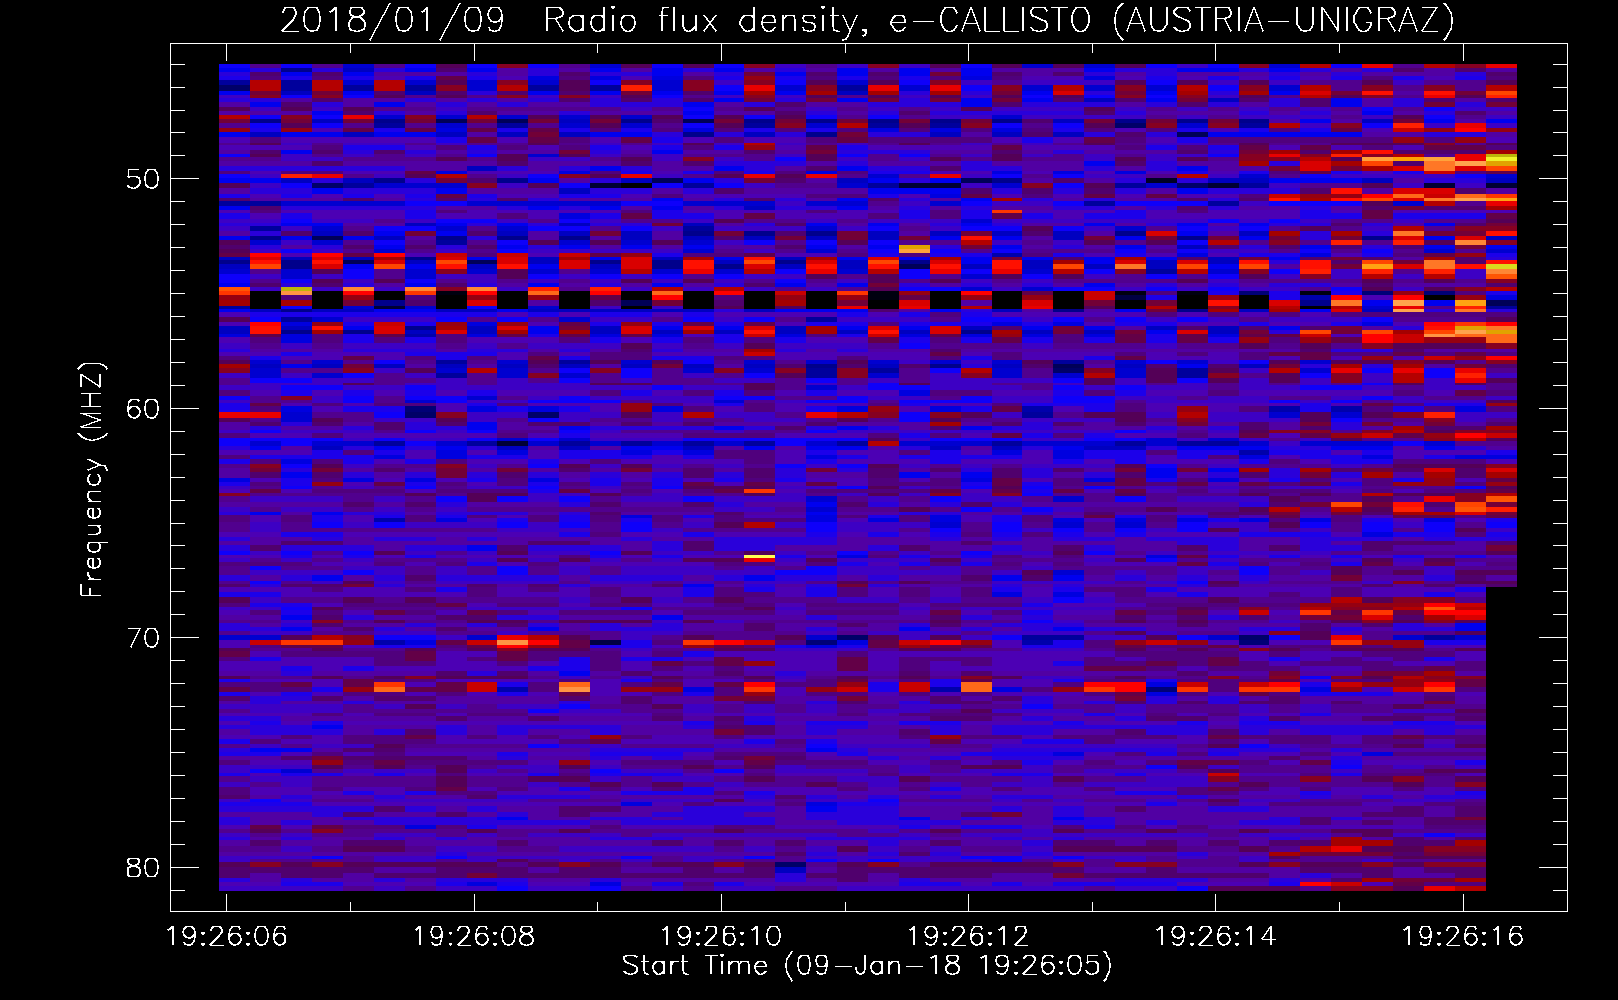The image size is (1618, 1000).
Task: Click the '19:26:14' time tick label
Action: [x=1215, y=937]
